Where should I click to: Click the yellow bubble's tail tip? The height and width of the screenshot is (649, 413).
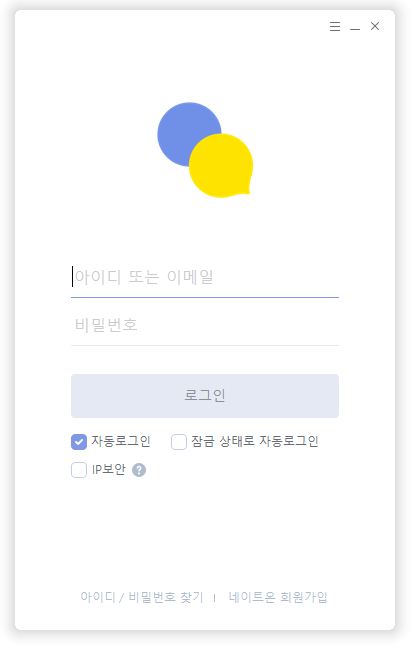click(250, 192)
